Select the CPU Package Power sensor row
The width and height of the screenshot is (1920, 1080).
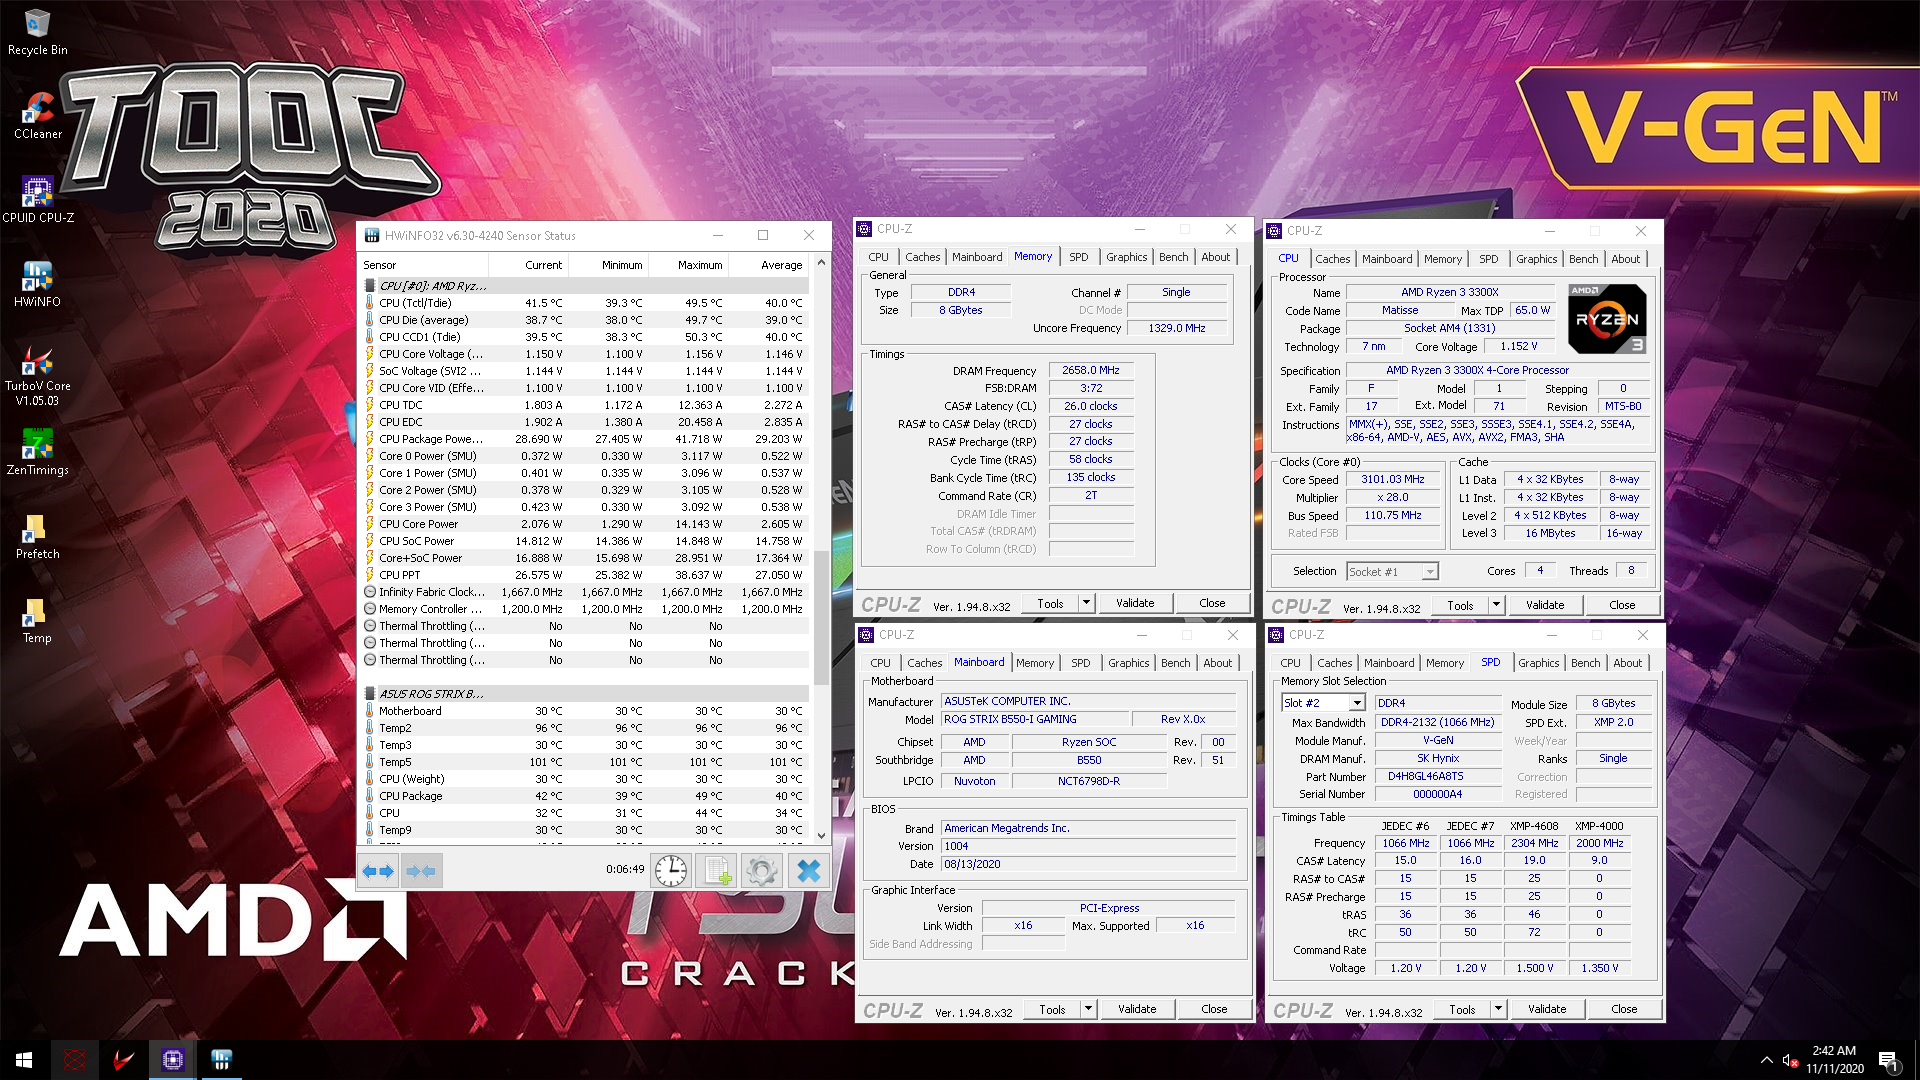pyautogui.click(x=585, y=439)
